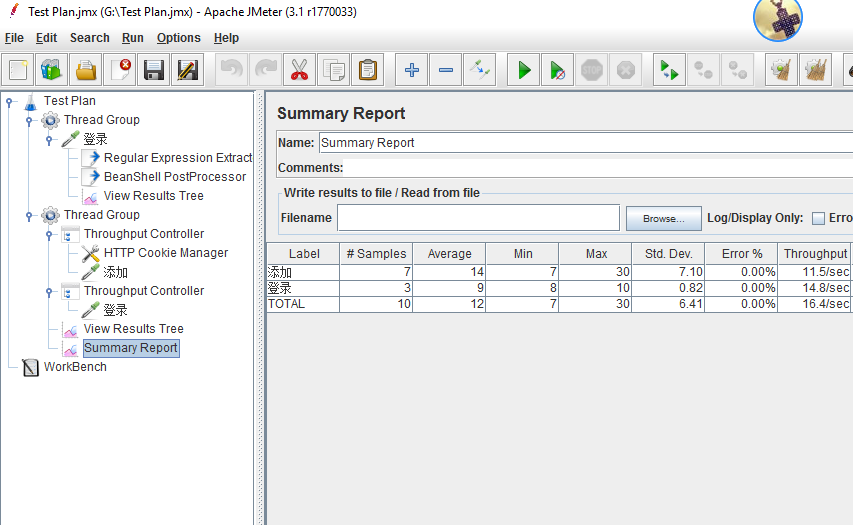Image resolution: width=853 pixels, height=525 pixels.
Task: Click the Toggle enable/disable icon
Action: (480, 70)
